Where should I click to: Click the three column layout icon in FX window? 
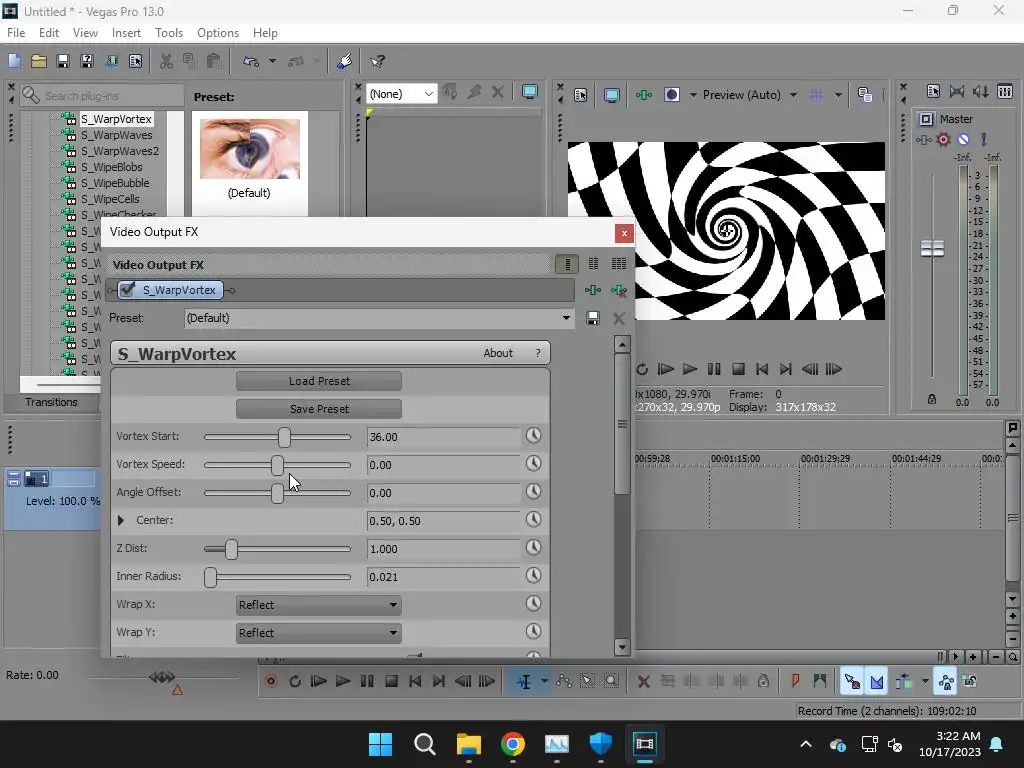point(618,264)
